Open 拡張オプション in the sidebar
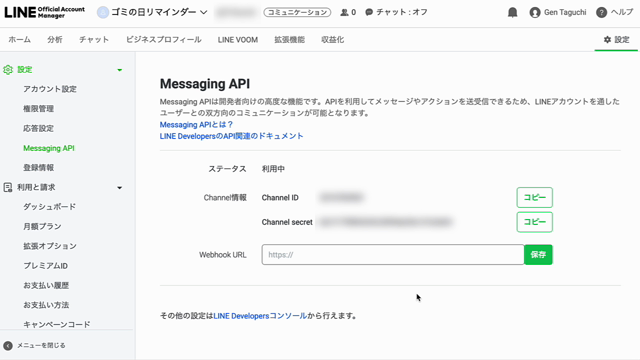This screenshot has height=360, width=640. pos(50,246)
